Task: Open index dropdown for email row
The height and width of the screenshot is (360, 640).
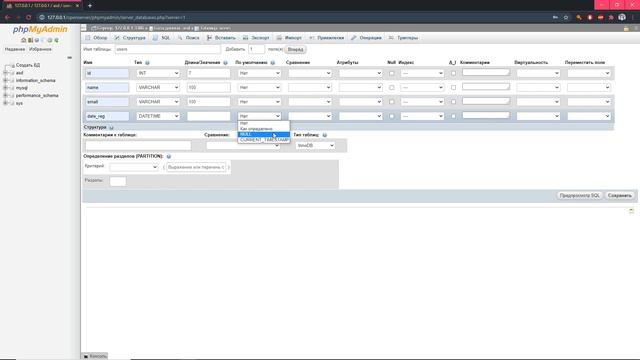Action: [422, 102]
